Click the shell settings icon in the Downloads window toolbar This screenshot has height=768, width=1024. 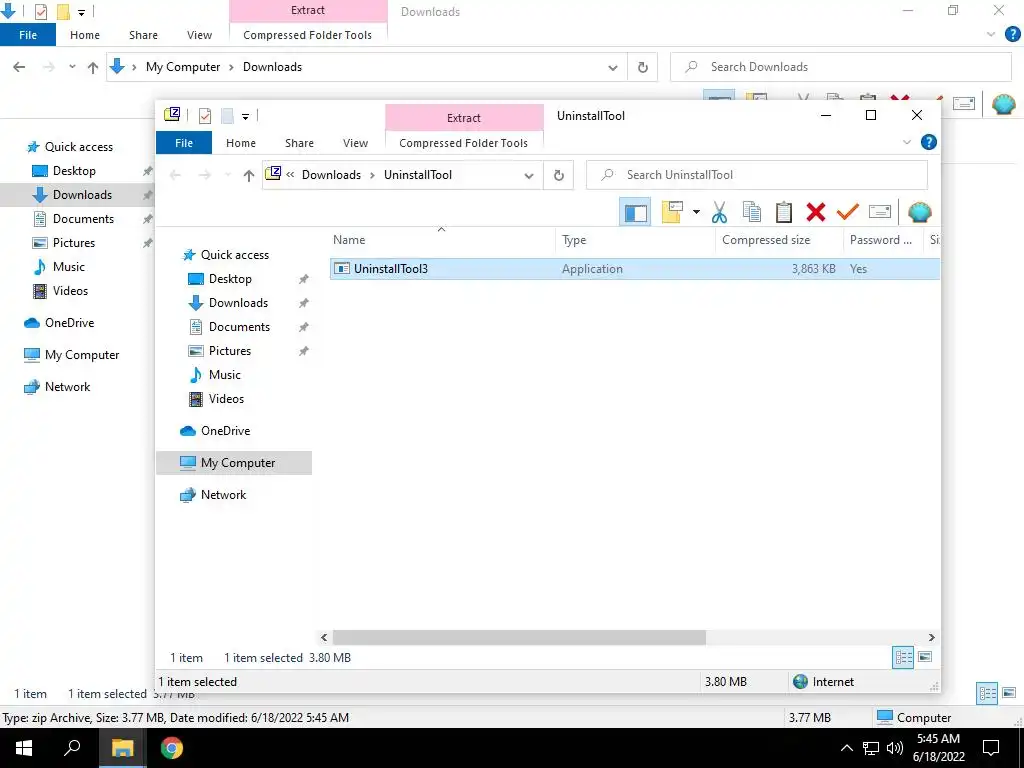(x=1003, y=104)
